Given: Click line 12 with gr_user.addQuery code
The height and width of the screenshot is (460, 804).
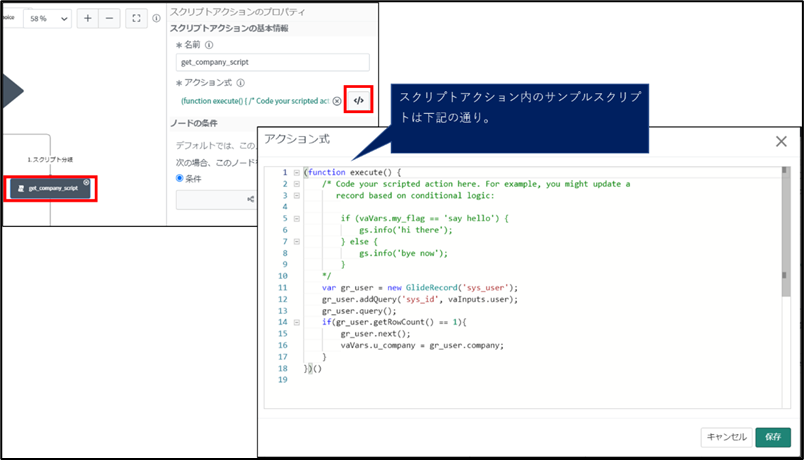Looking at the screenshot, I should 420,299.
